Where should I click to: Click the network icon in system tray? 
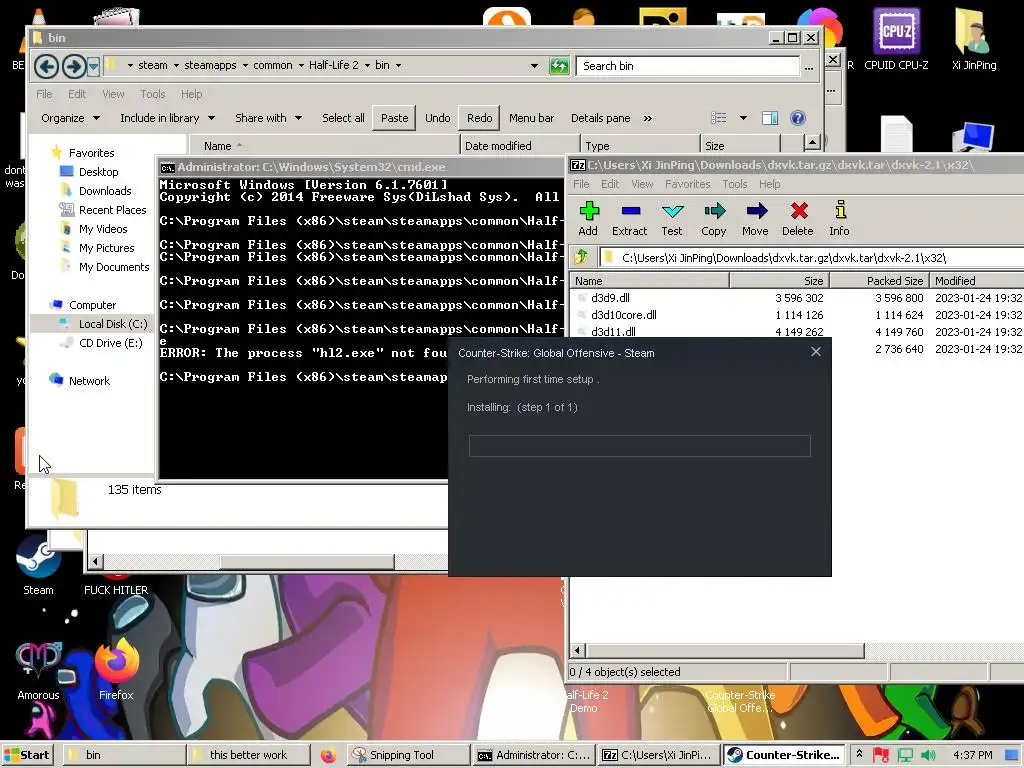[905, 755]
